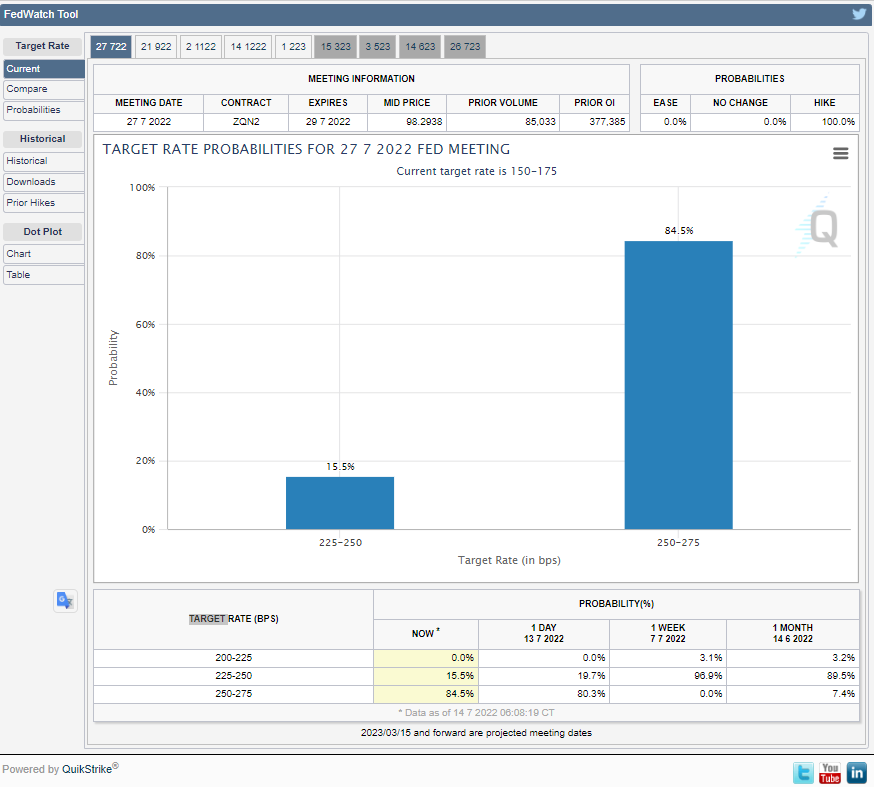The height and width of the screenshot is (787, 874).
Task: Select the 2 1122 meeting tab
Action: click(x=200, y=47)
